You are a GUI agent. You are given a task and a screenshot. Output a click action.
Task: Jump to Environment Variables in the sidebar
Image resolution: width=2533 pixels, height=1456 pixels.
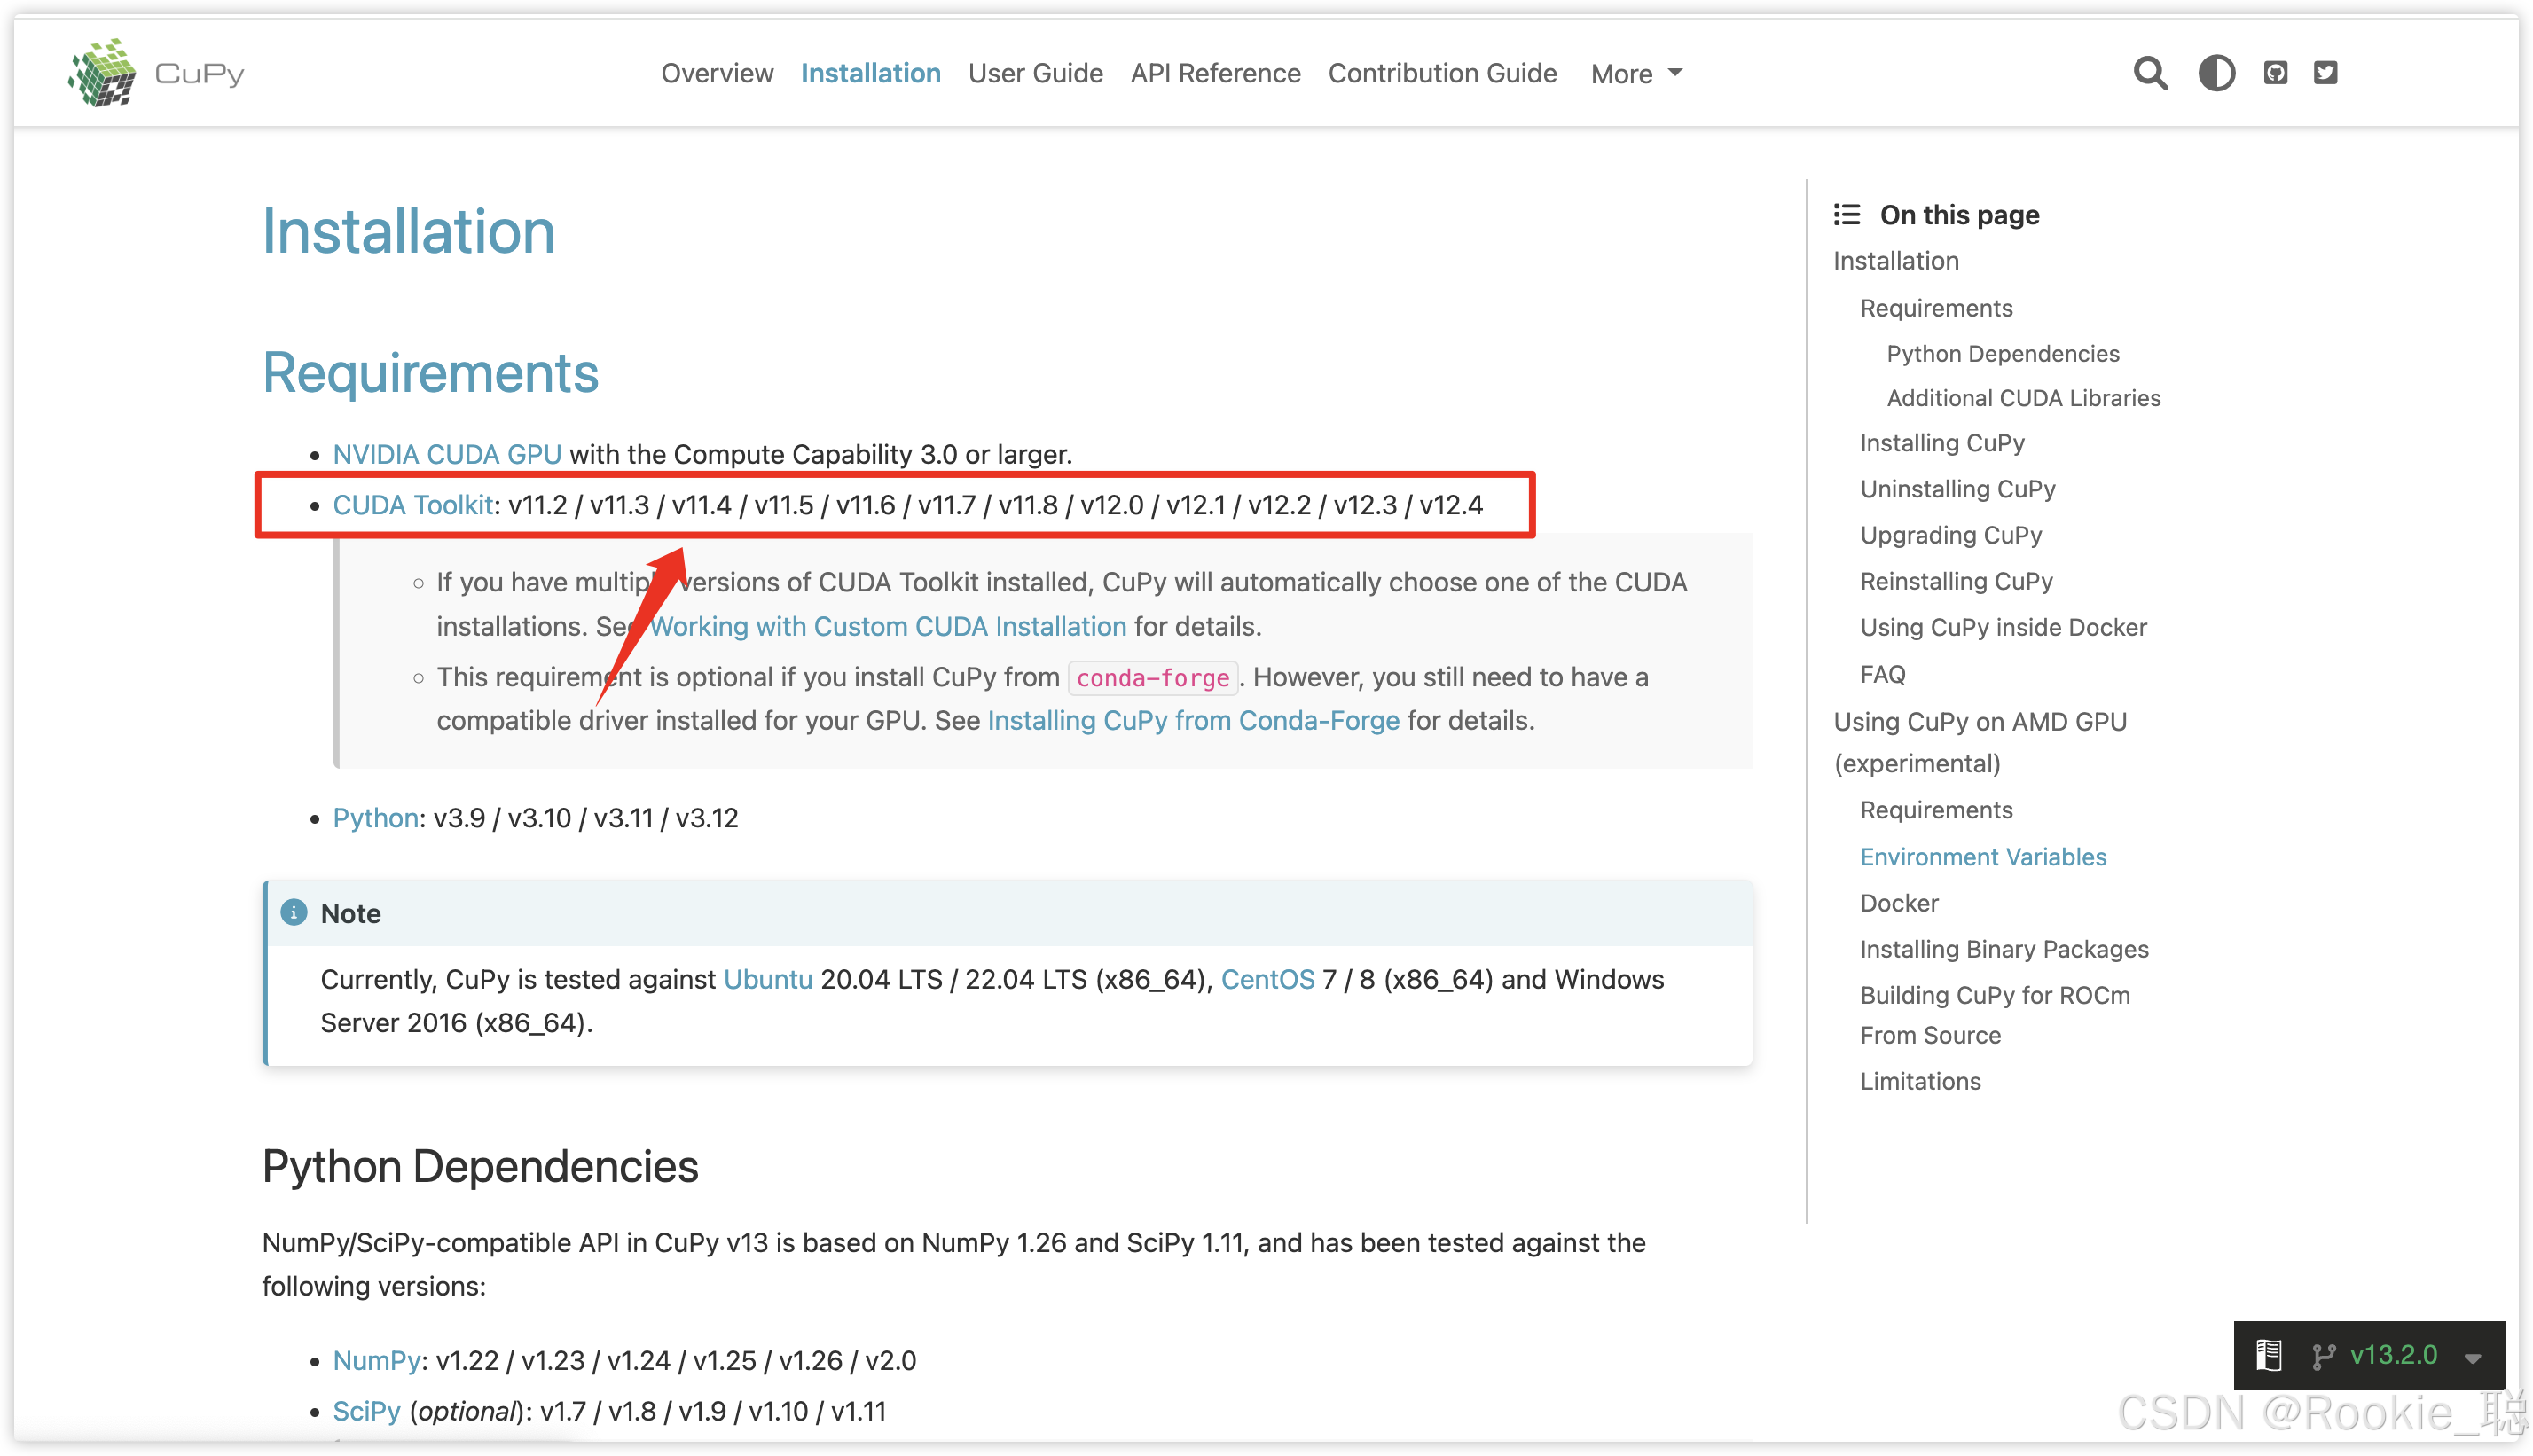[x=1982, y=857]
